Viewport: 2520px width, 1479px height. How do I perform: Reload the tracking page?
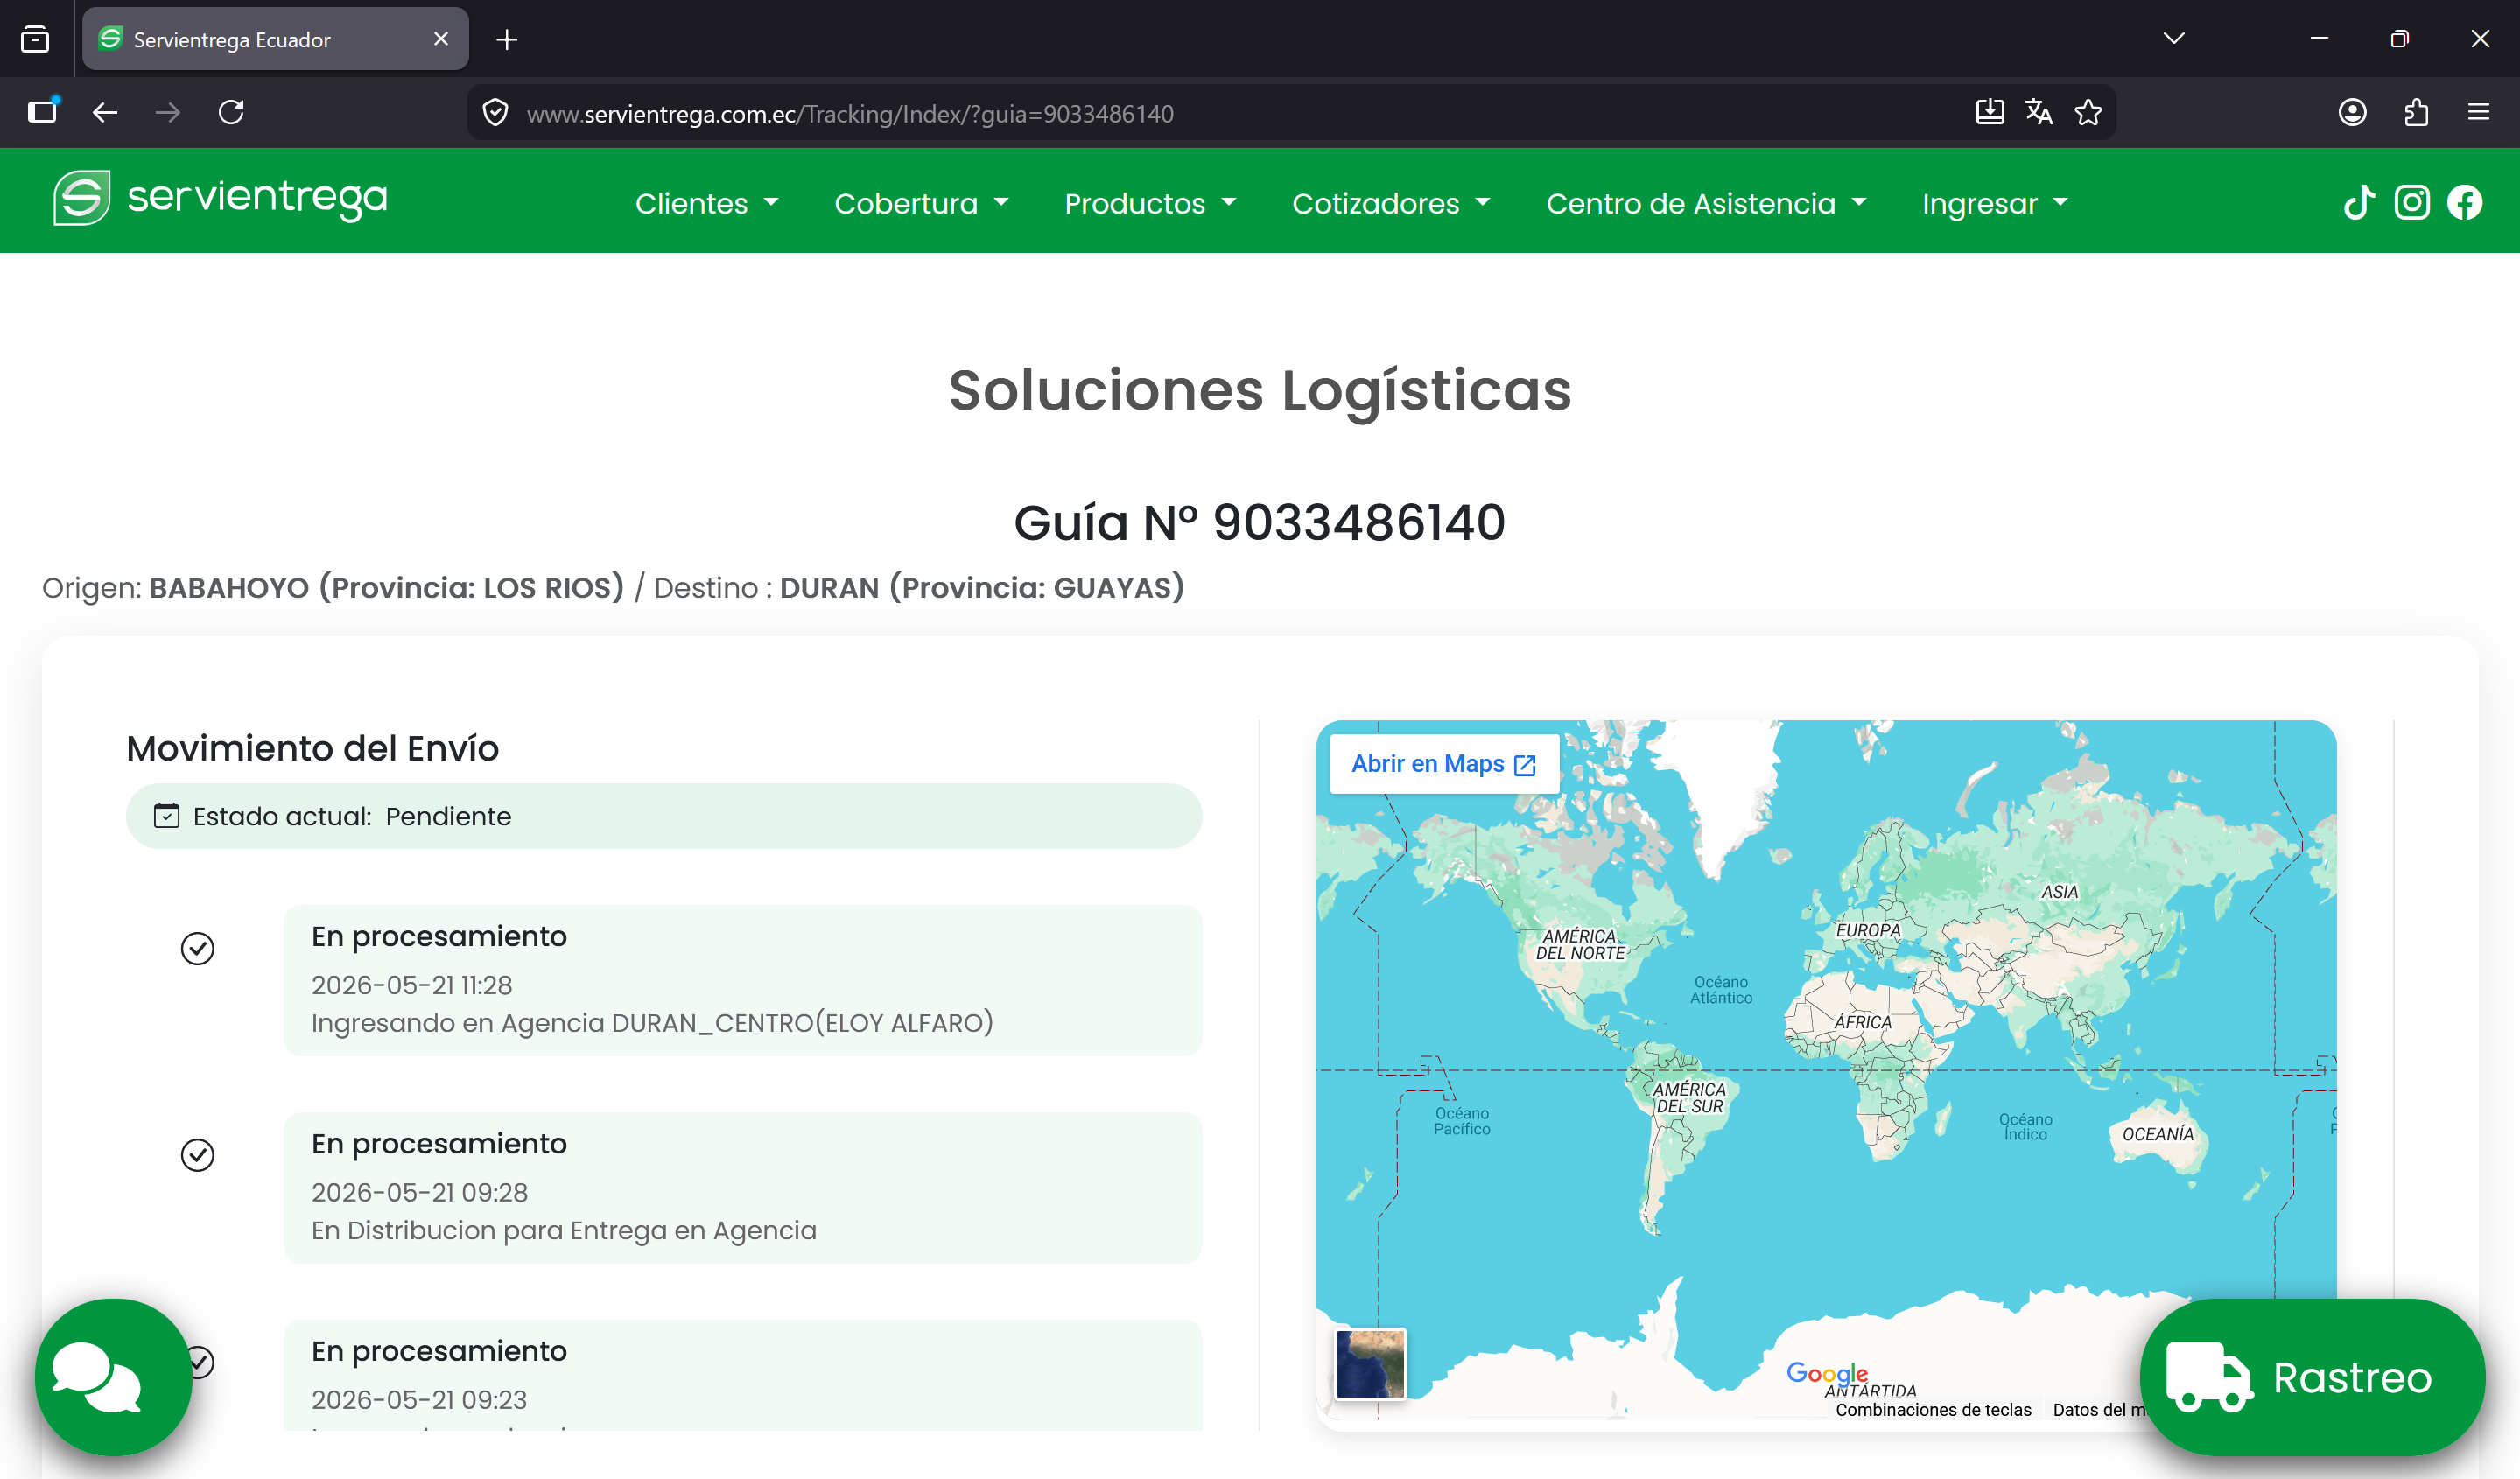231,112
